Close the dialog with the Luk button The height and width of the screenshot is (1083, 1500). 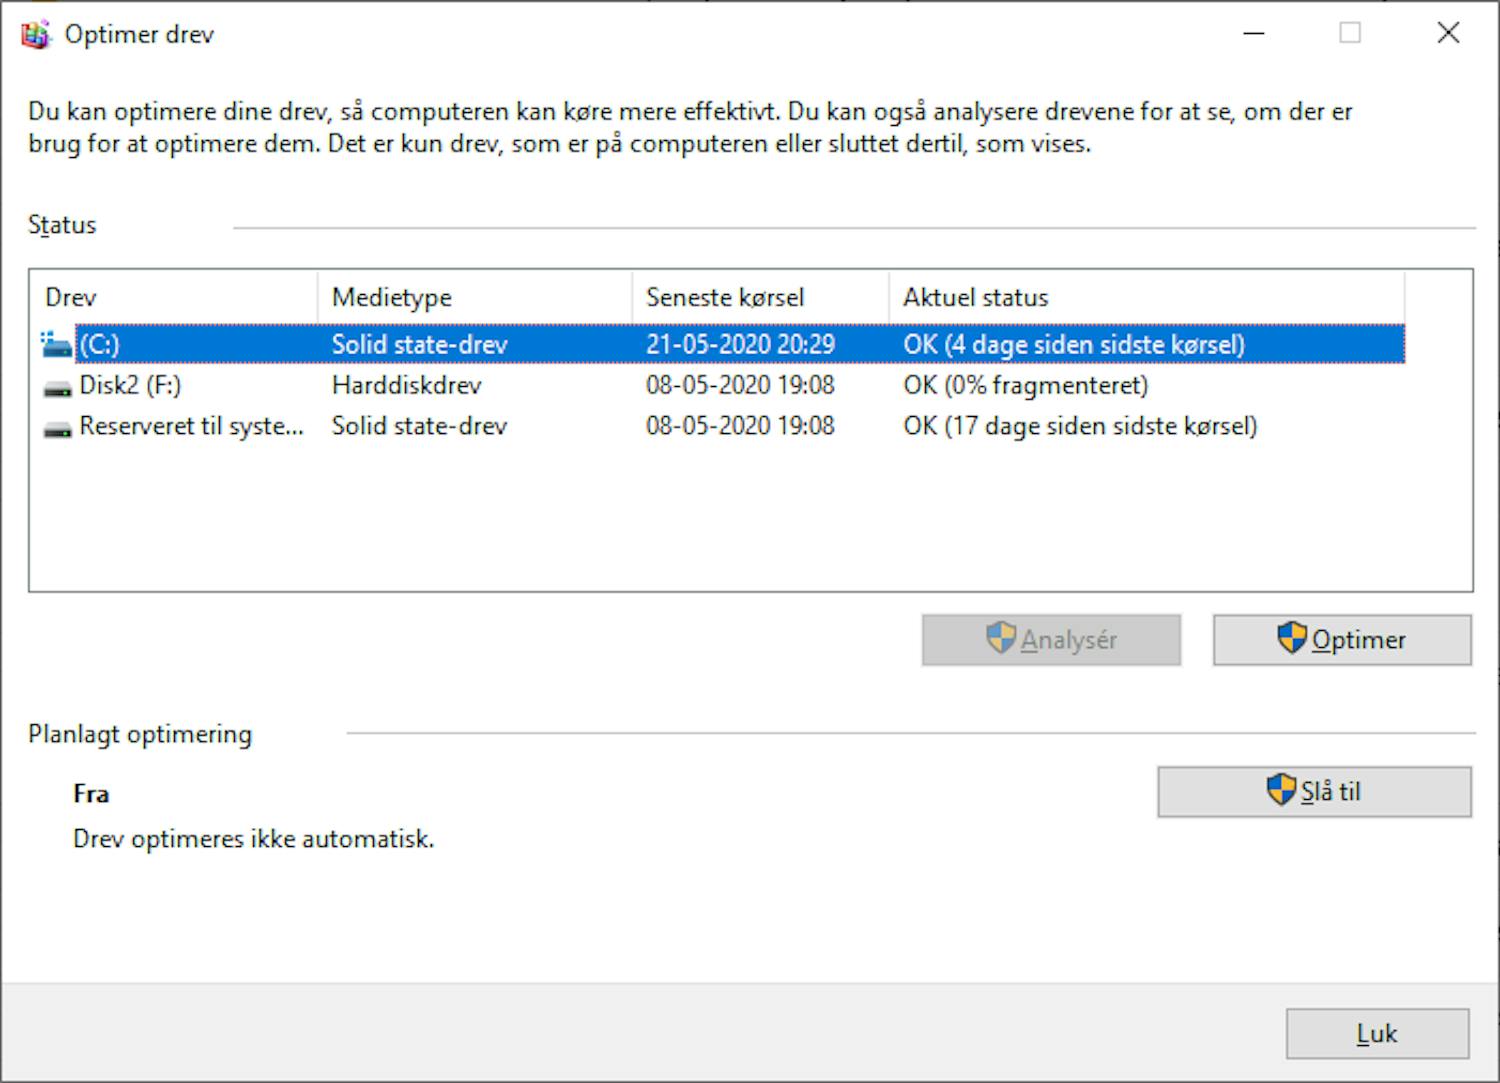[1377, 1033]
